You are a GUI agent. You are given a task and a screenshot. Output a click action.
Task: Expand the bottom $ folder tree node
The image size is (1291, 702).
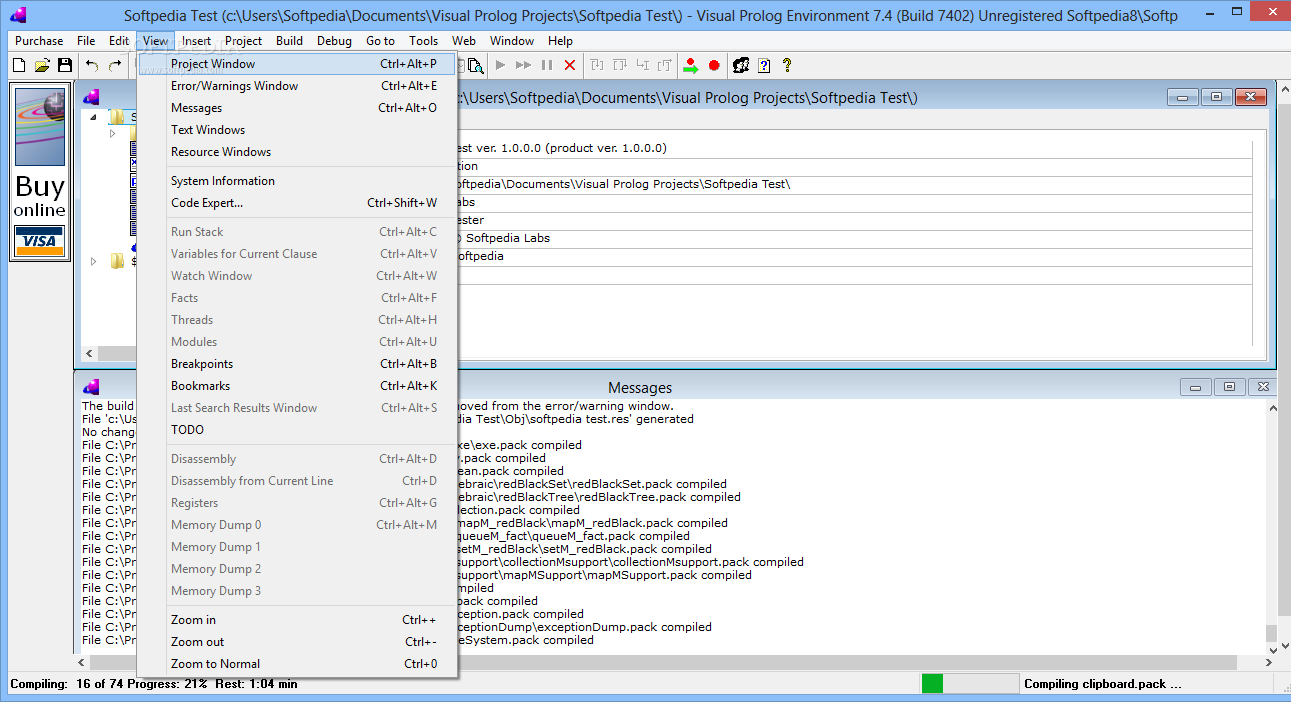94,261
